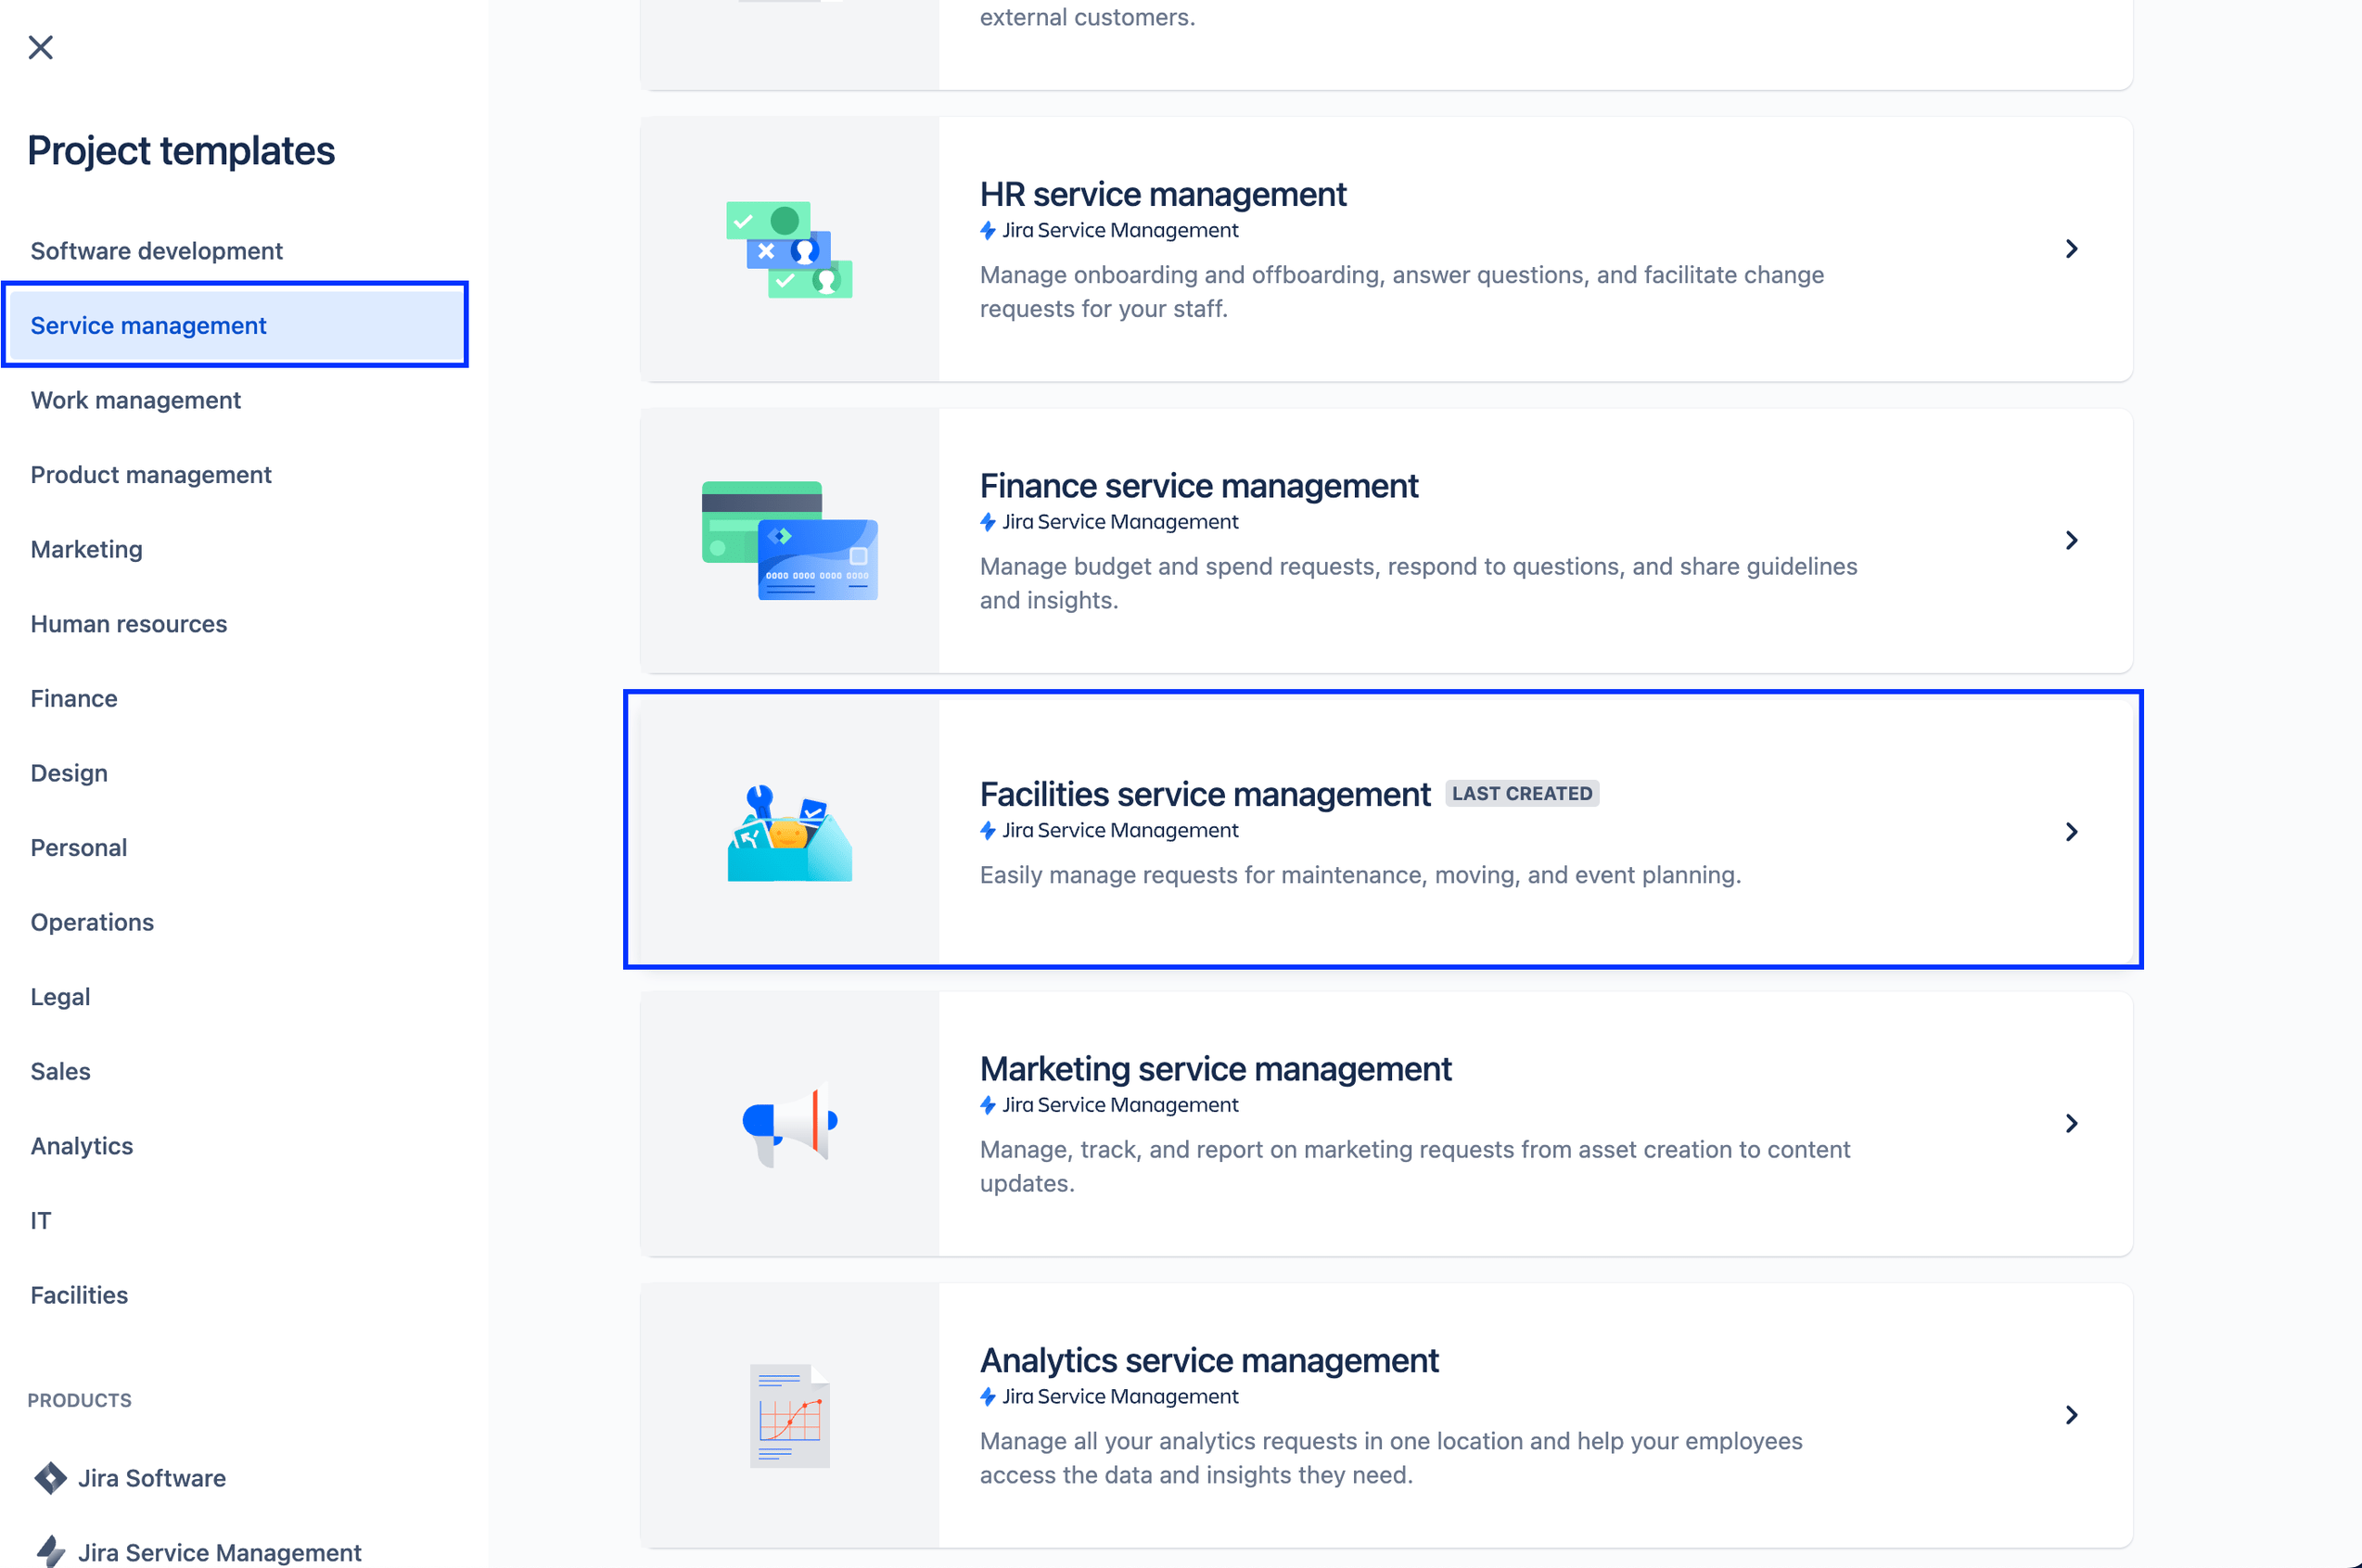Click the Analytics service management icon
This screenshot has width=2362, height=1568.
(x=789, y=1416)
